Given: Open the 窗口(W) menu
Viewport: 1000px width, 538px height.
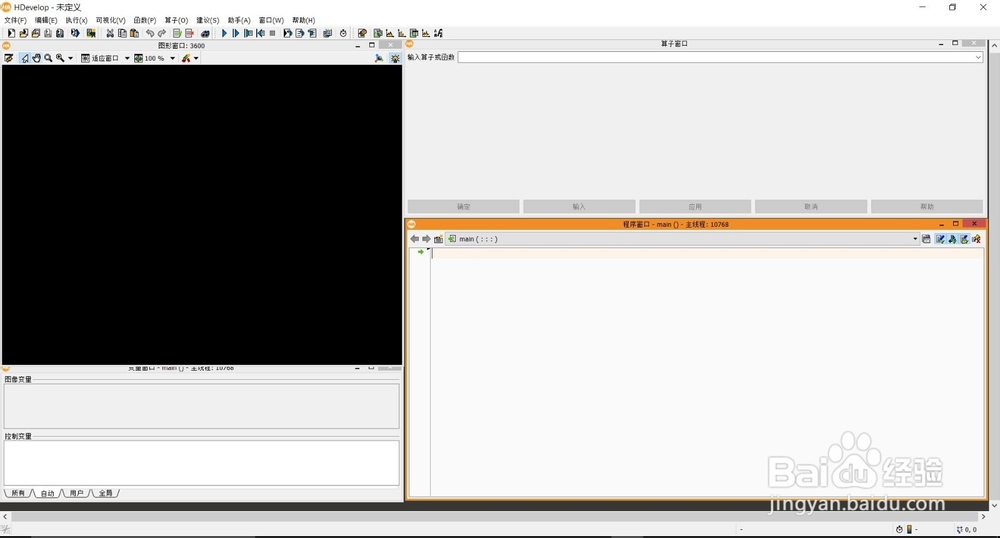Looking at the screenshot, I should (271, 20).
